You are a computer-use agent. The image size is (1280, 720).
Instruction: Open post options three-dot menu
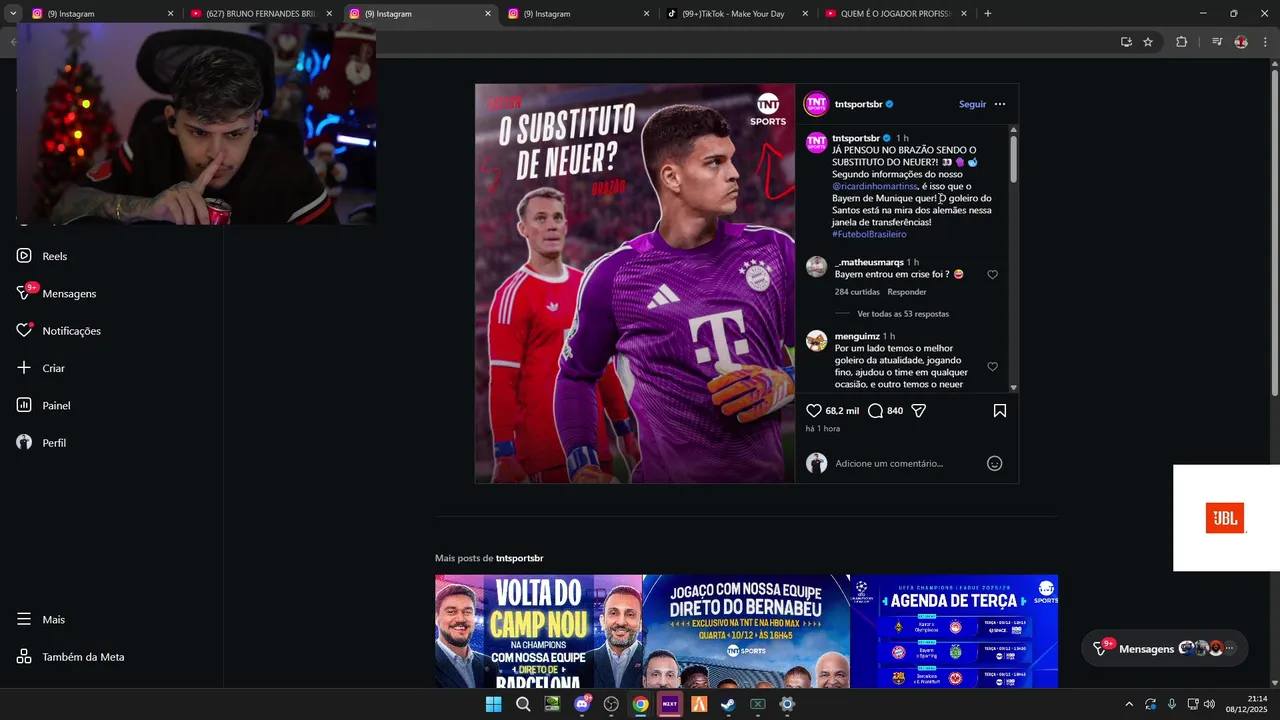click(x=1000, y=104)
